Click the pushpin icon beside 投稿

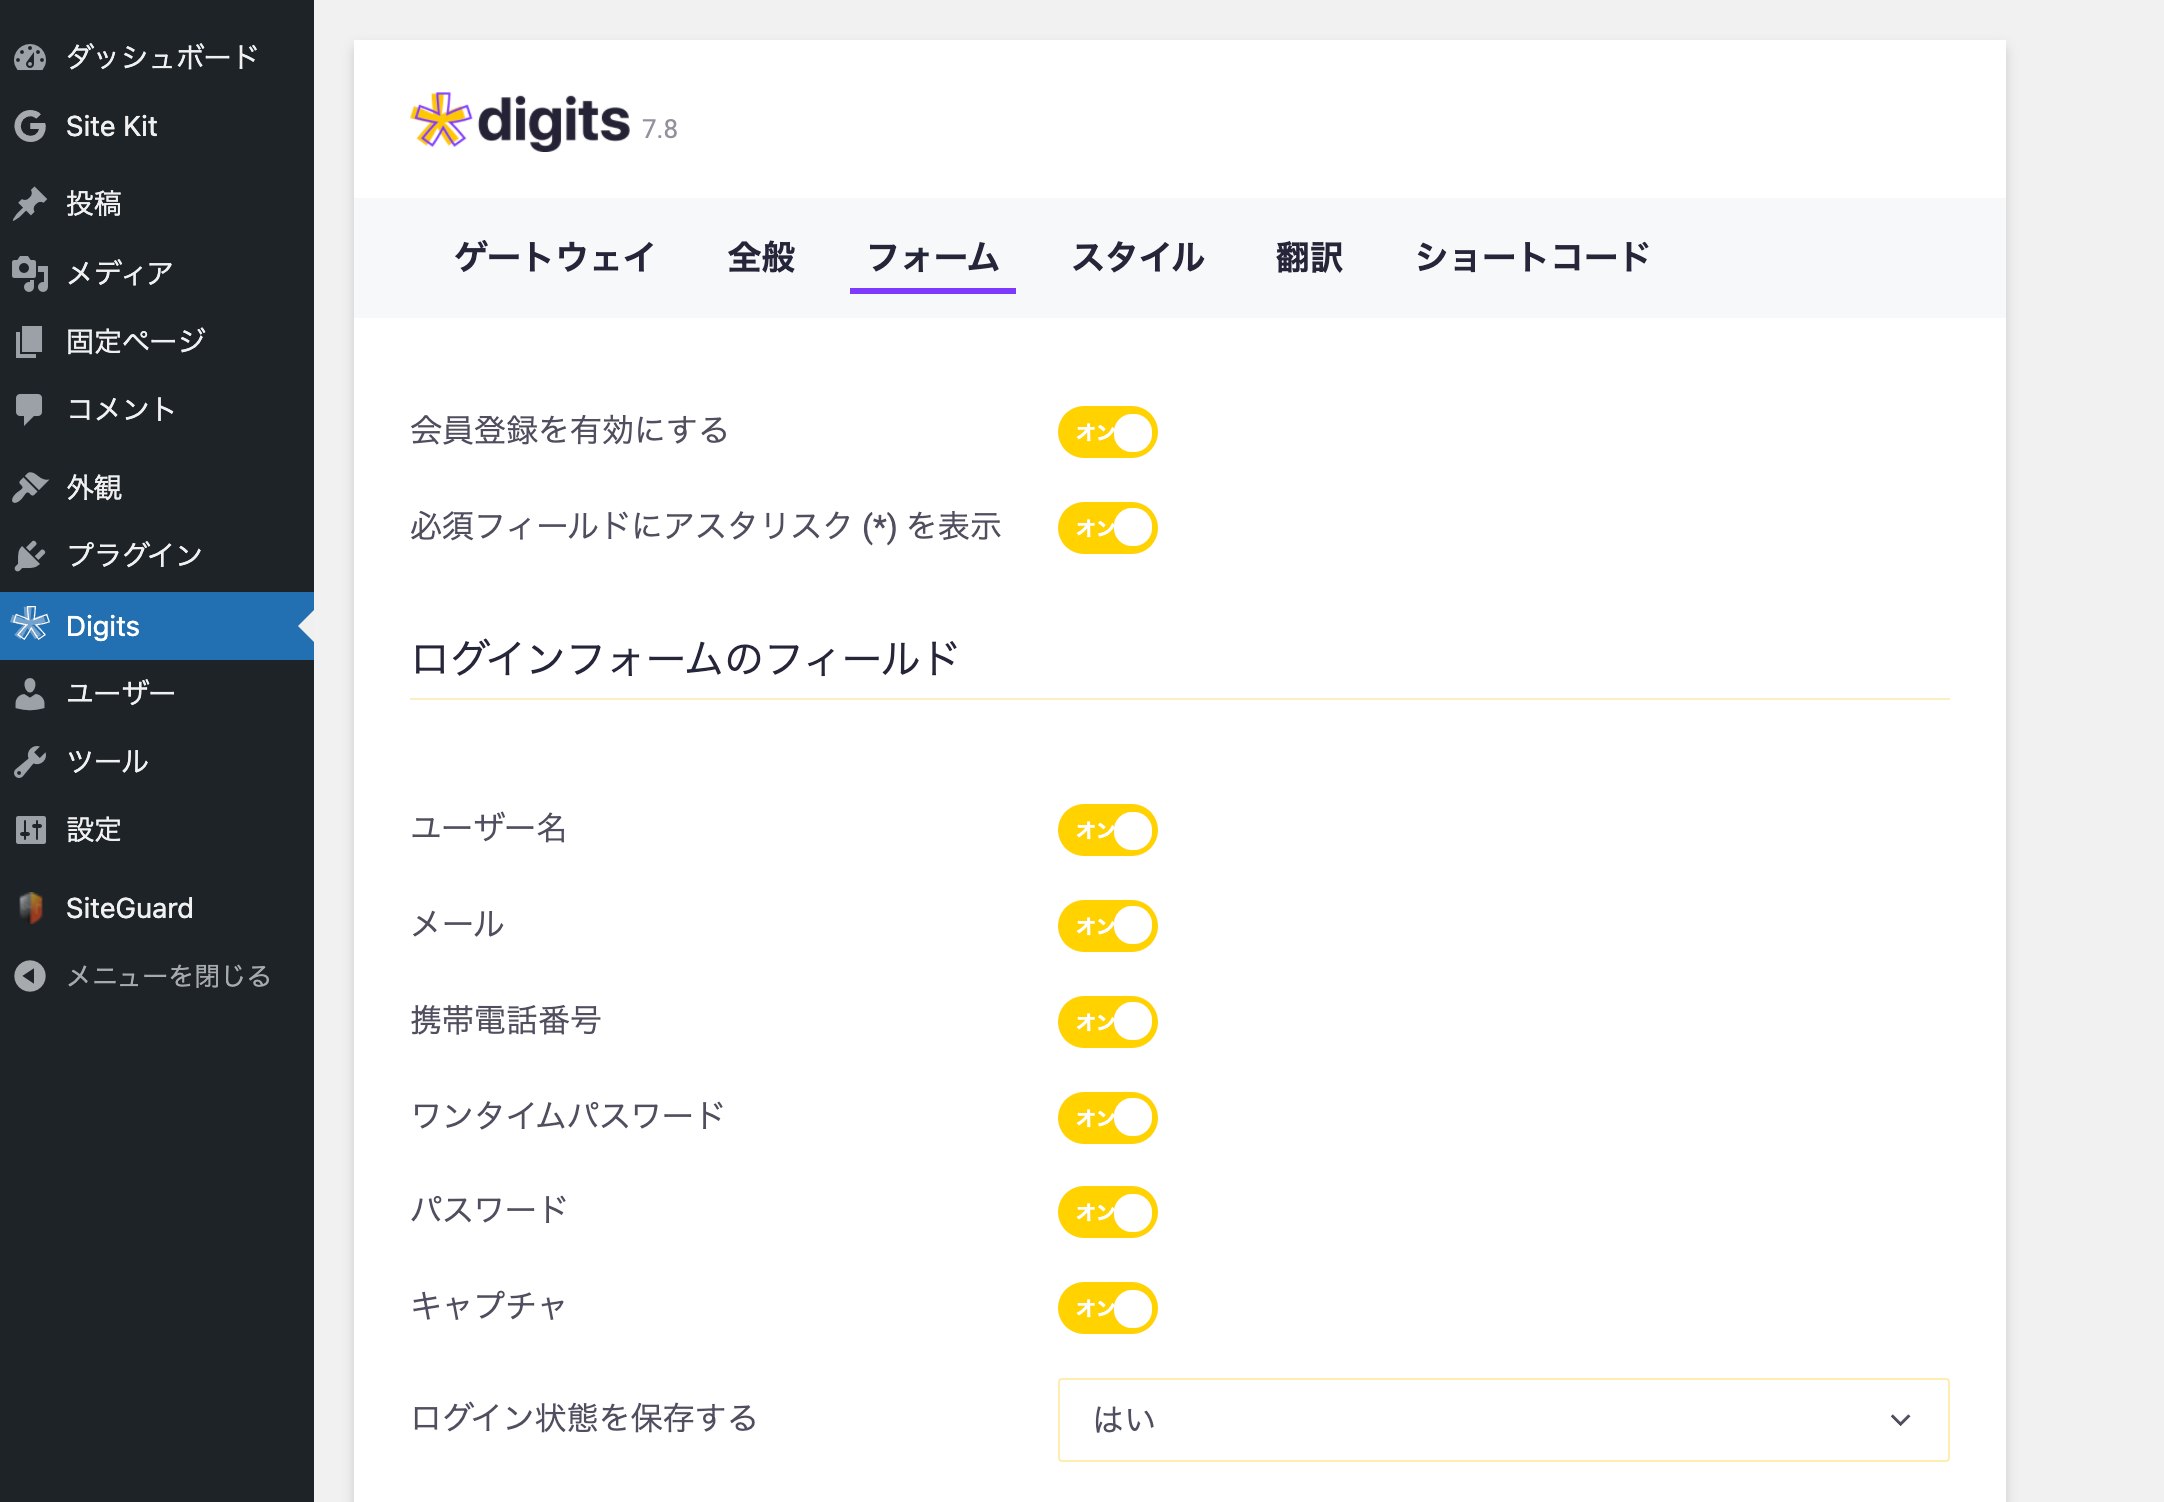tap(30, 203)
